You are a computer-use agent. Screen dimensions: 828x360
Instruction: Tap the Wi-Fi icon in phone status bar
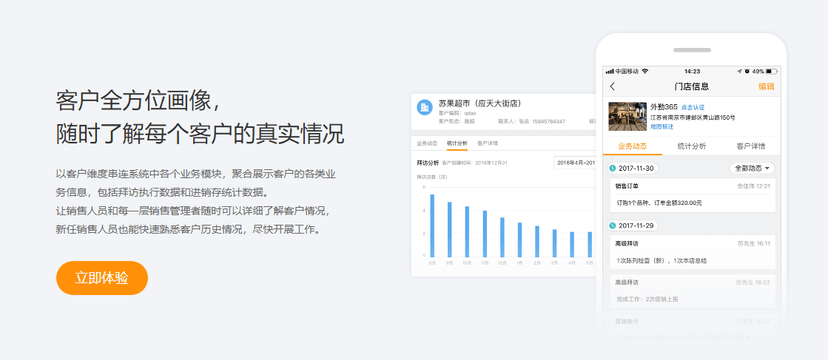pyautogui.click(x=645, y=71)
